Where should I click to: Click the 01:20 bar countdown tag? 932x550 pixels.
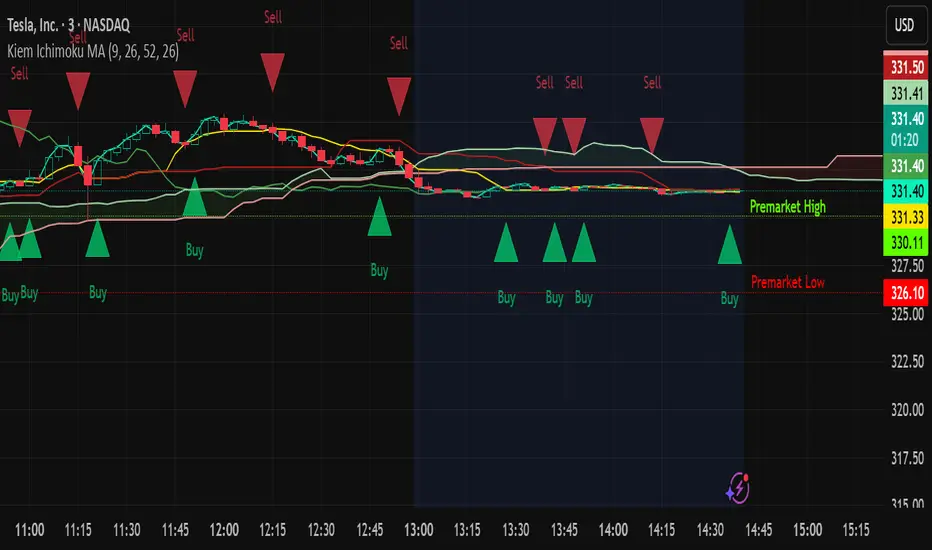pyautogui.click(x=905, y=140)
